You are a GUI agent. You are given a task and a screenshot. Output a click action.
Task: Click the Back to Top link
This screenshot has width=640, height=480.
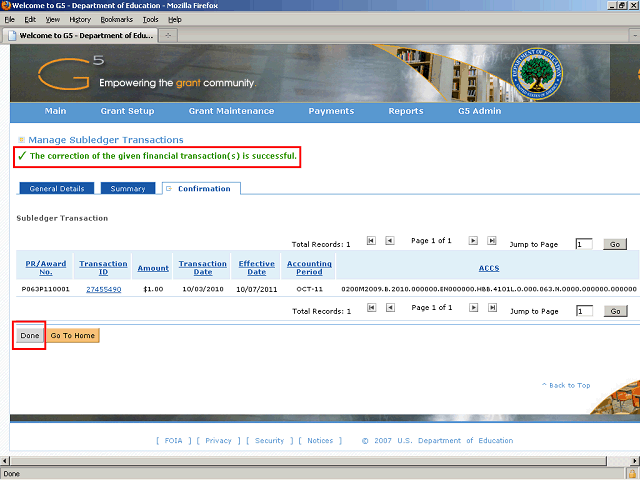tap(566, 385)
